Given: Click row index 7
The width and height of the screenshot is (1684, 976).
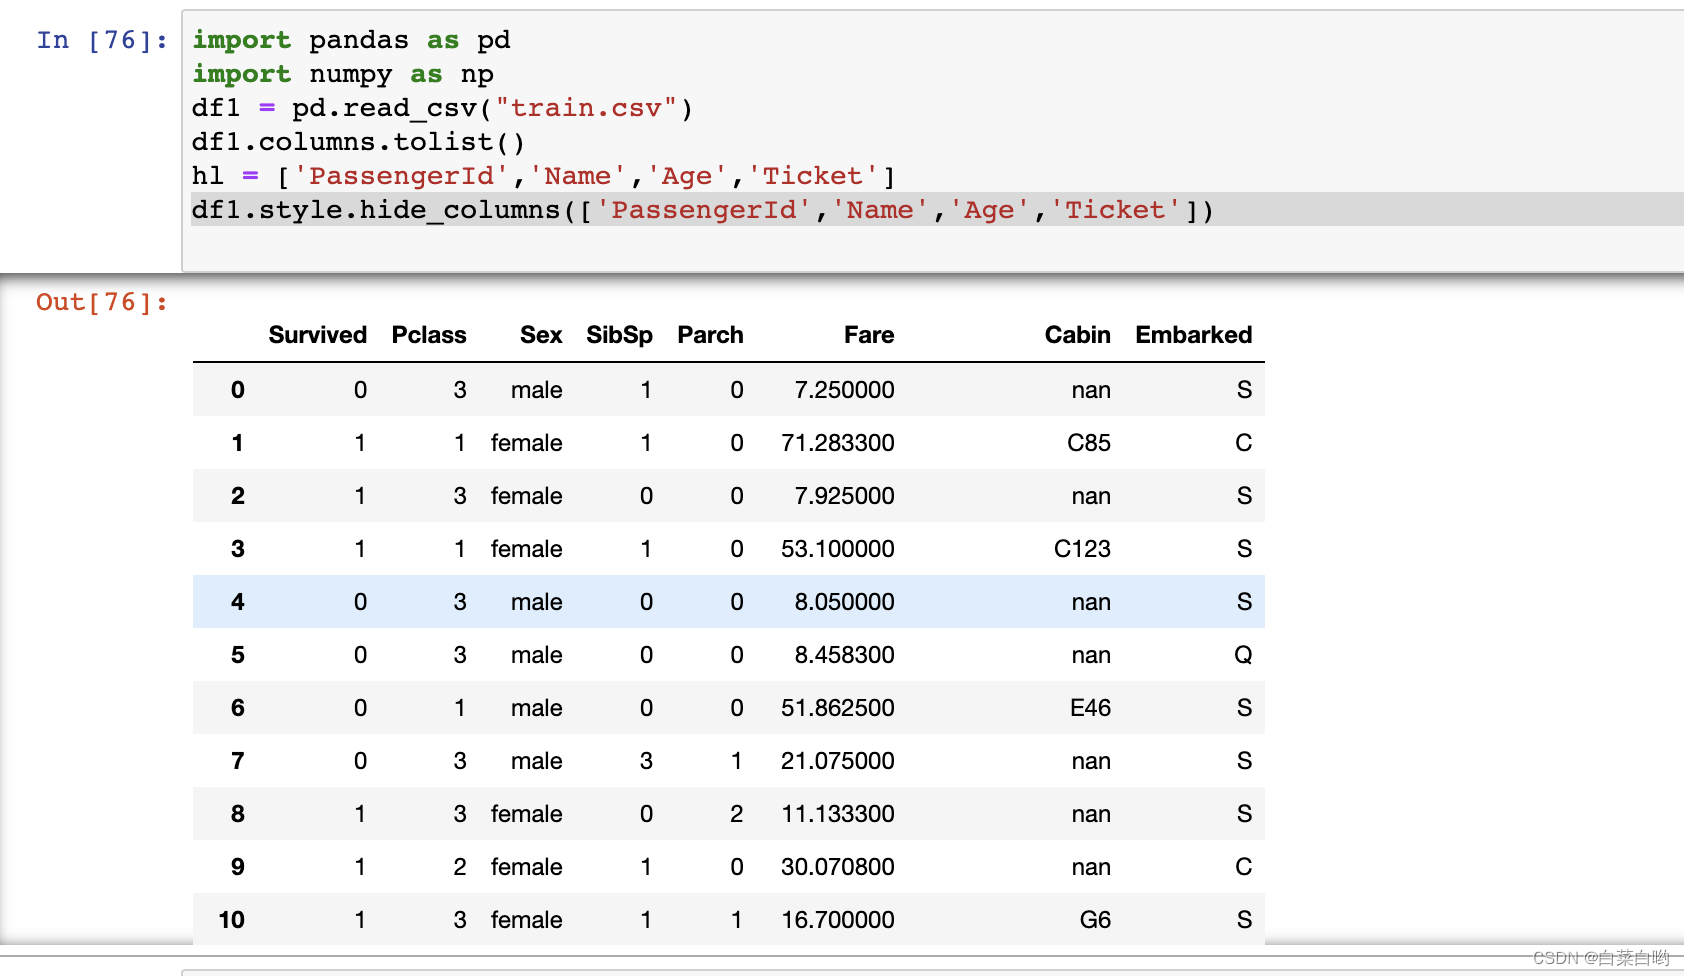Looking at the screenshot, I should pyautogui.click(x=238, y=761).
